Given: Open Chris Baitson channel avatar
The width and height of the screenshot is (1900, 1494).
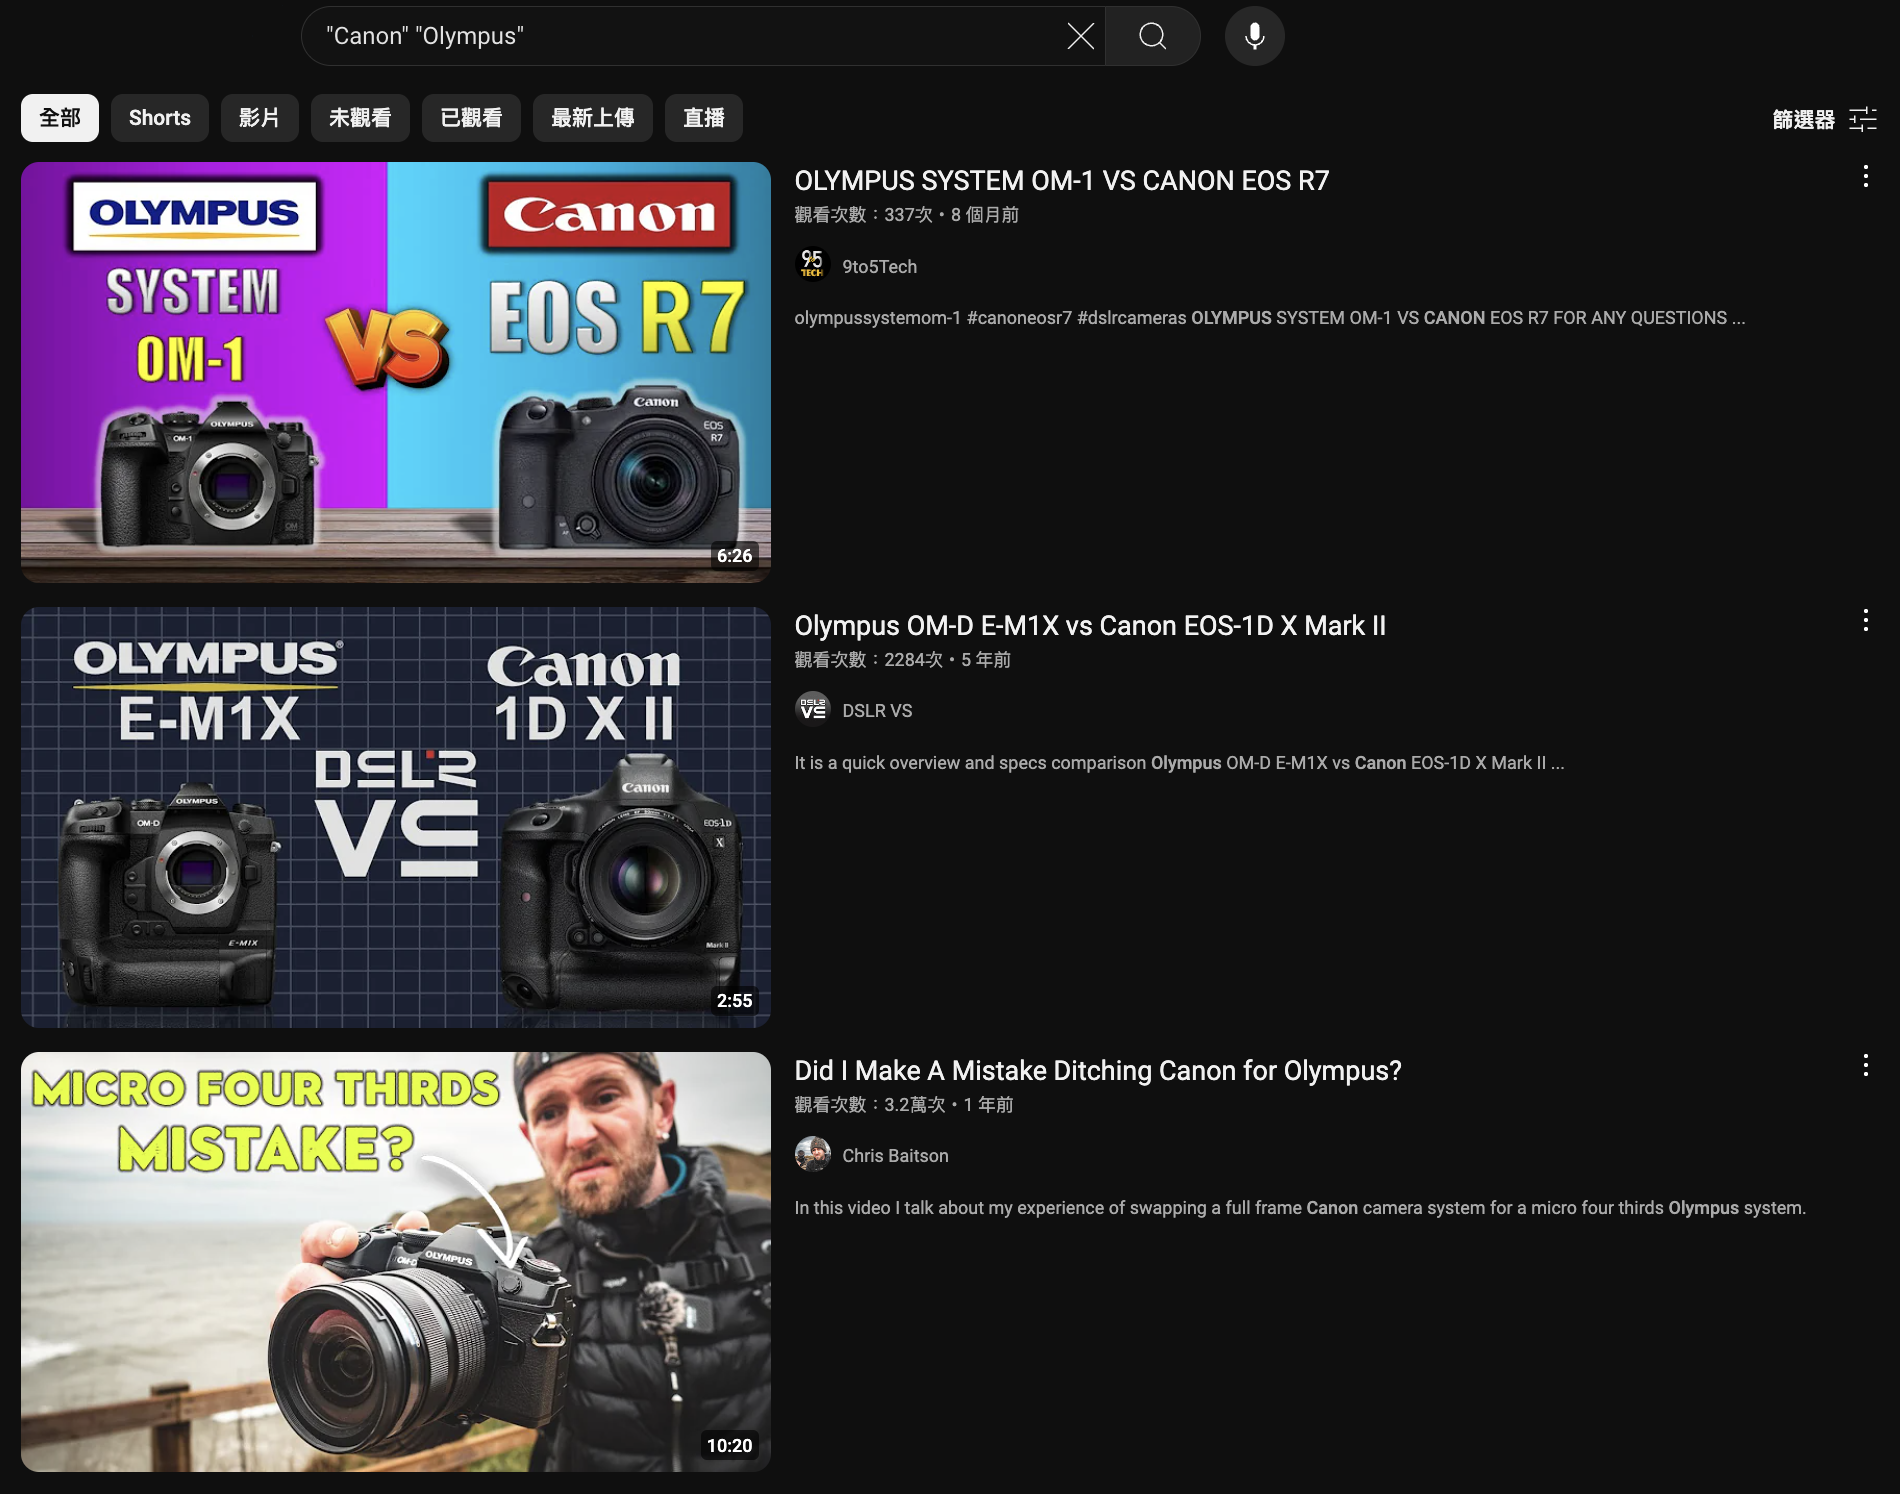Looking at the screenshot, I should coord(812,1154).
